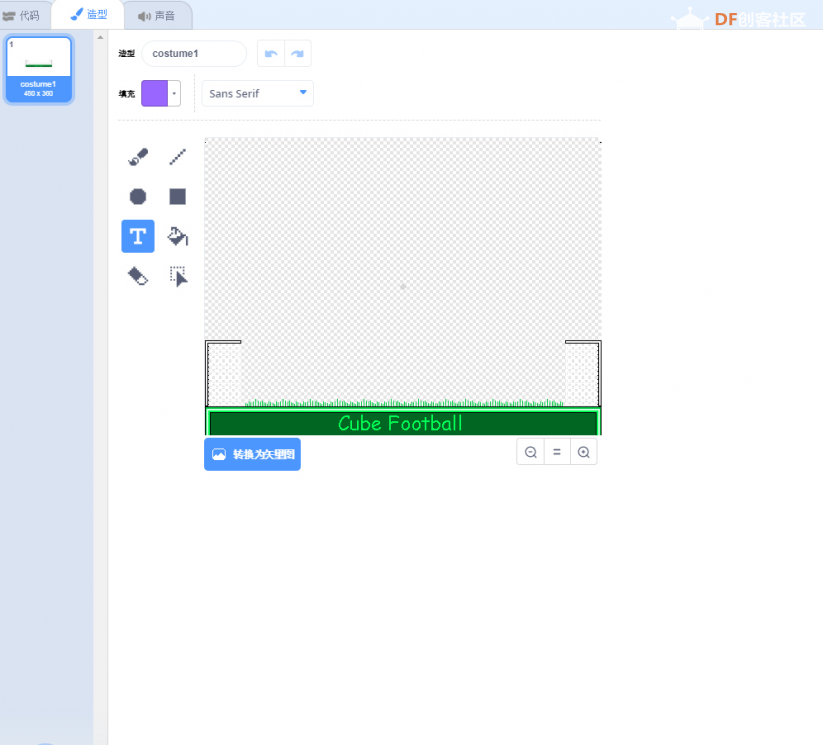823x745 pixels.
Task: Click the purple fill color swatch
Action: 154,93
